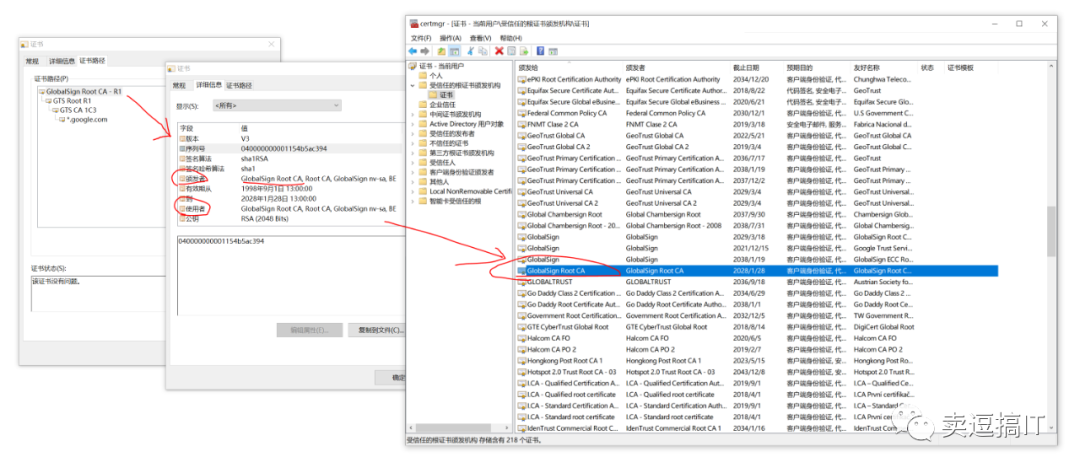The width and height of the screenshot is (1080, 473).
Task: Expand the 受信任的发布者 tree node
Action: (413, 134)
